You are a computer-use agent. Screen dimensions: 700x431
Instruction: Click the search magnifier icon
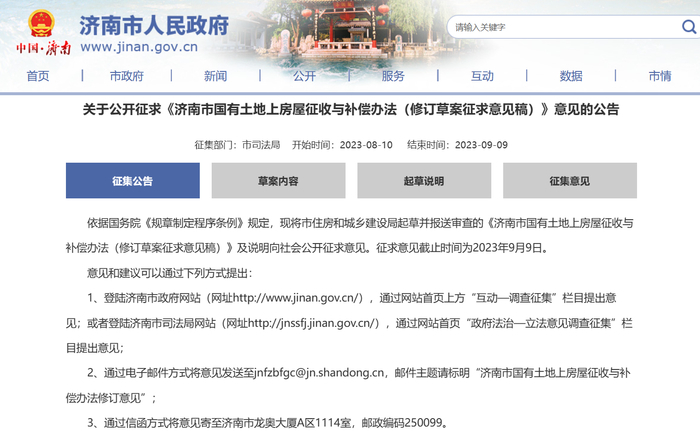(689, 27)
